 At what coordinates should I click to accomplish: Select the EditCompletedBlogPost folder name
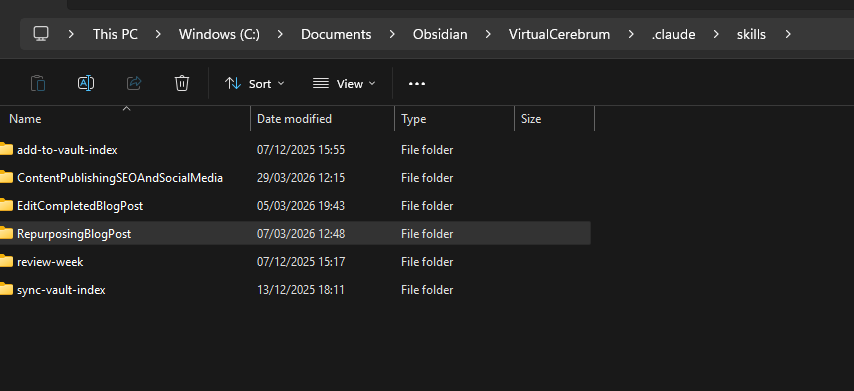pyautogui.click(x=80, y=206)
